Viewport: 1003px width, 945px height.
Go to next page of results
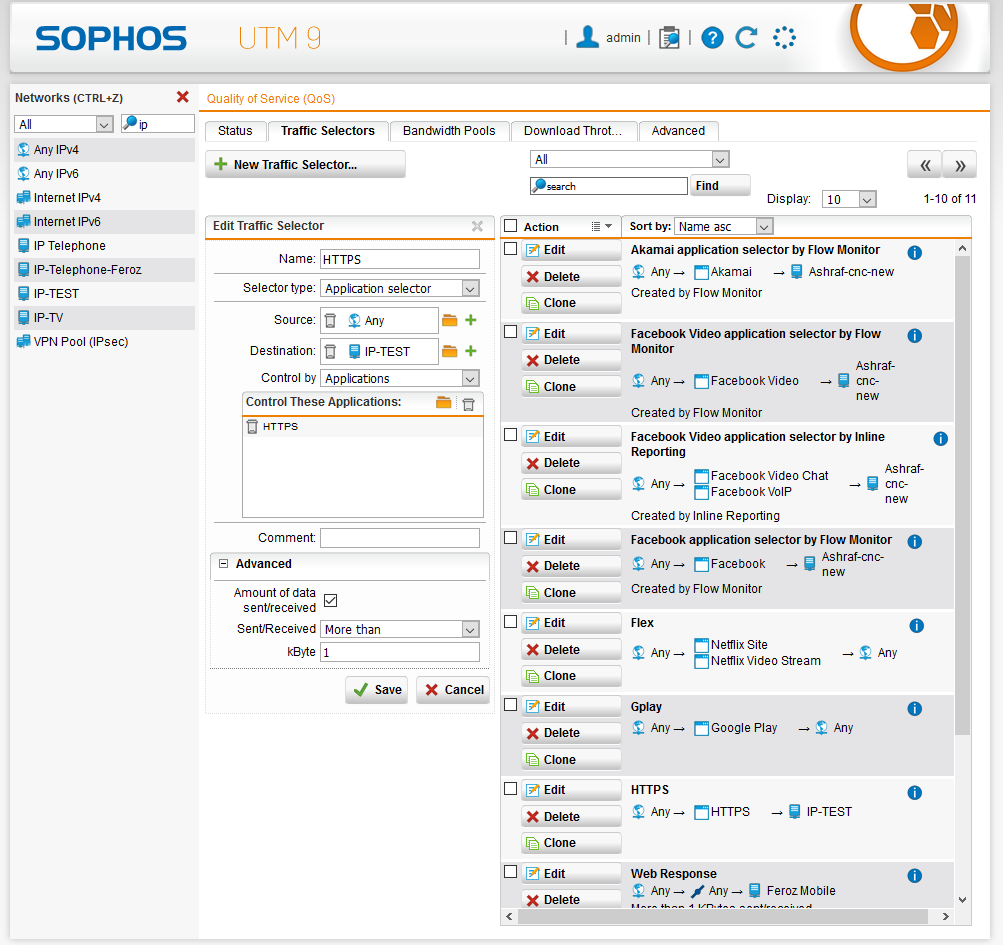pos(960,166)
